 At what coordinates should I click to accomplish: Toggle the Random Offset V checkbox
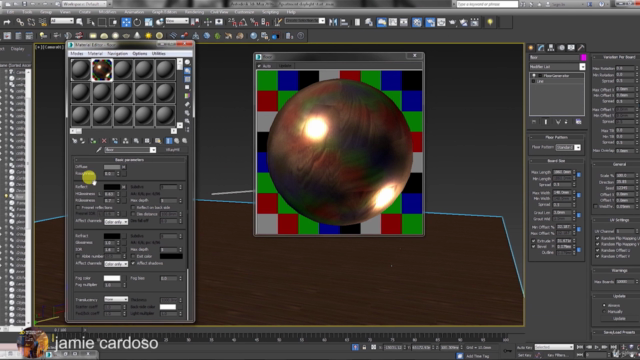tap(598, 256)
